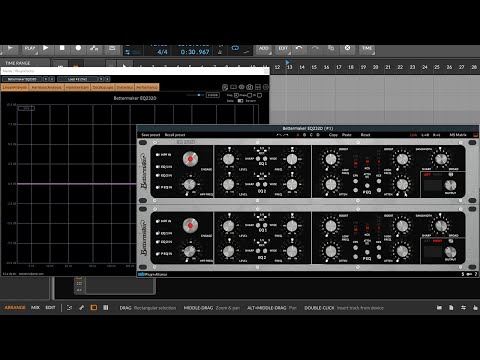Viewport: 480px width, 360px height.
Task: Click bar 20 on the arranger timeline ruler
Action: tap(375, 67)
